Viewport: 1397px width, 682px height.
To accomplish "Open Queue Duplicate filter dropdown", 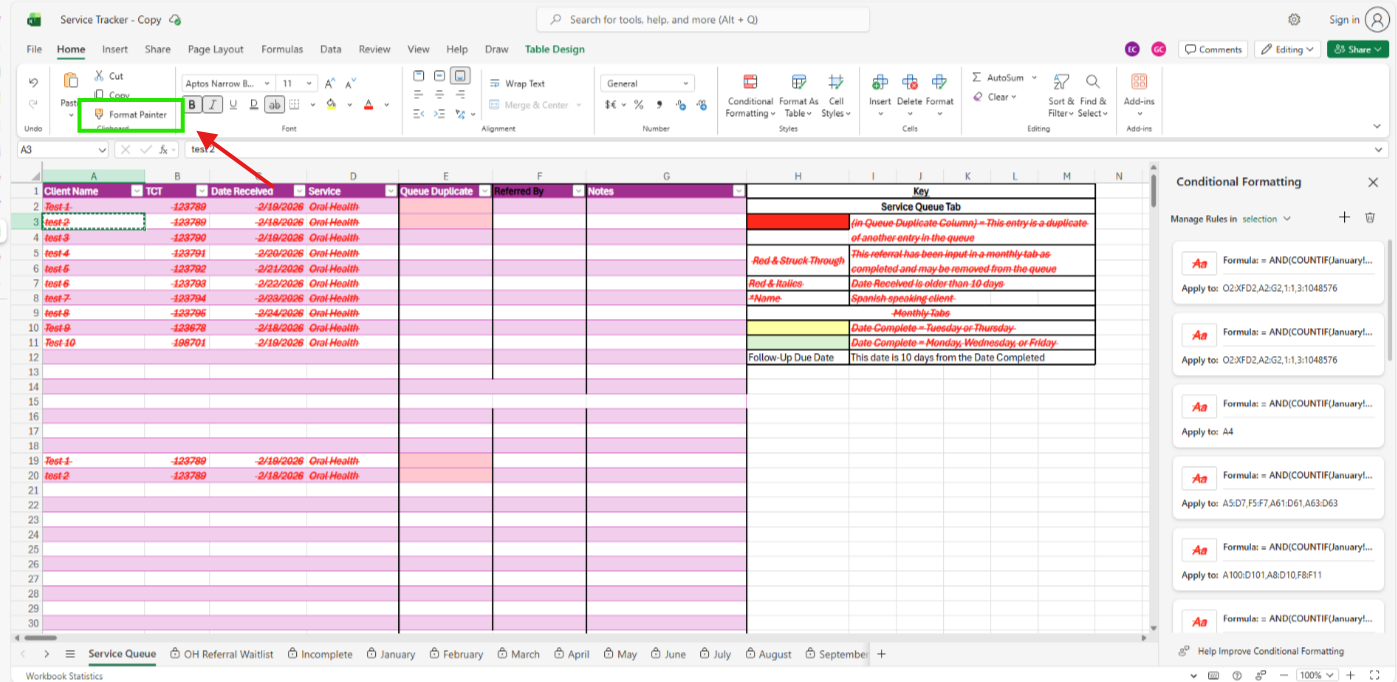I will 485,191.
